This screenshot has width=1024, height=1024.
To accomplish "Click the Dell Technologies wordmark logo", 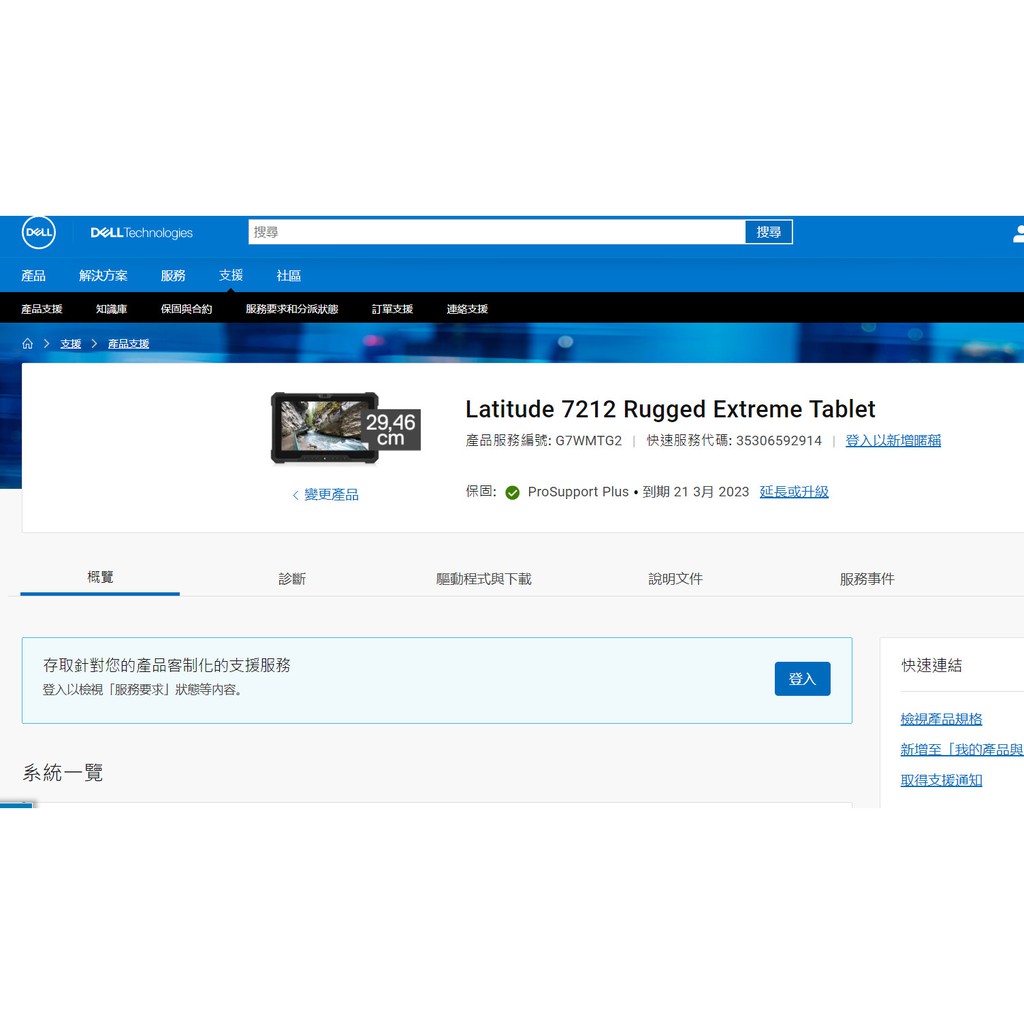I will pyautogui.click(x=141, y=233).
